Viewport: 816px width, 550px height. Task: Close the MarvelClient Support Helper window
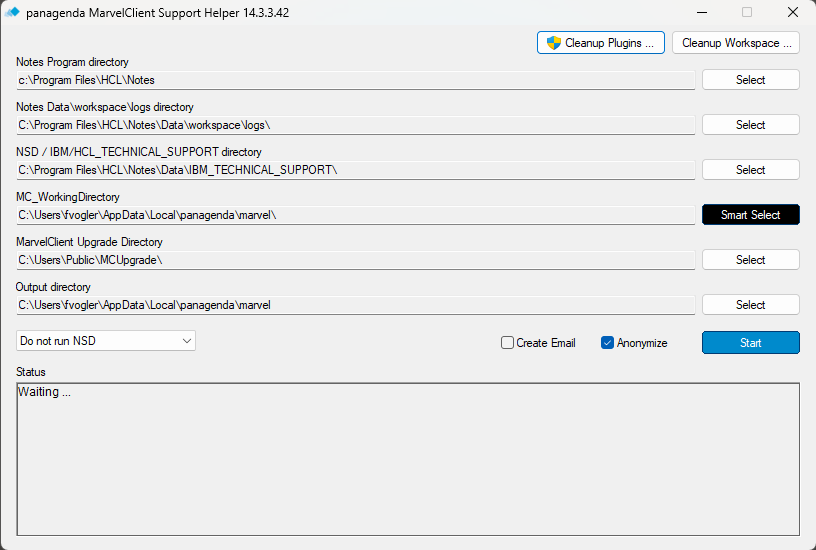click(x=793, y=12)
